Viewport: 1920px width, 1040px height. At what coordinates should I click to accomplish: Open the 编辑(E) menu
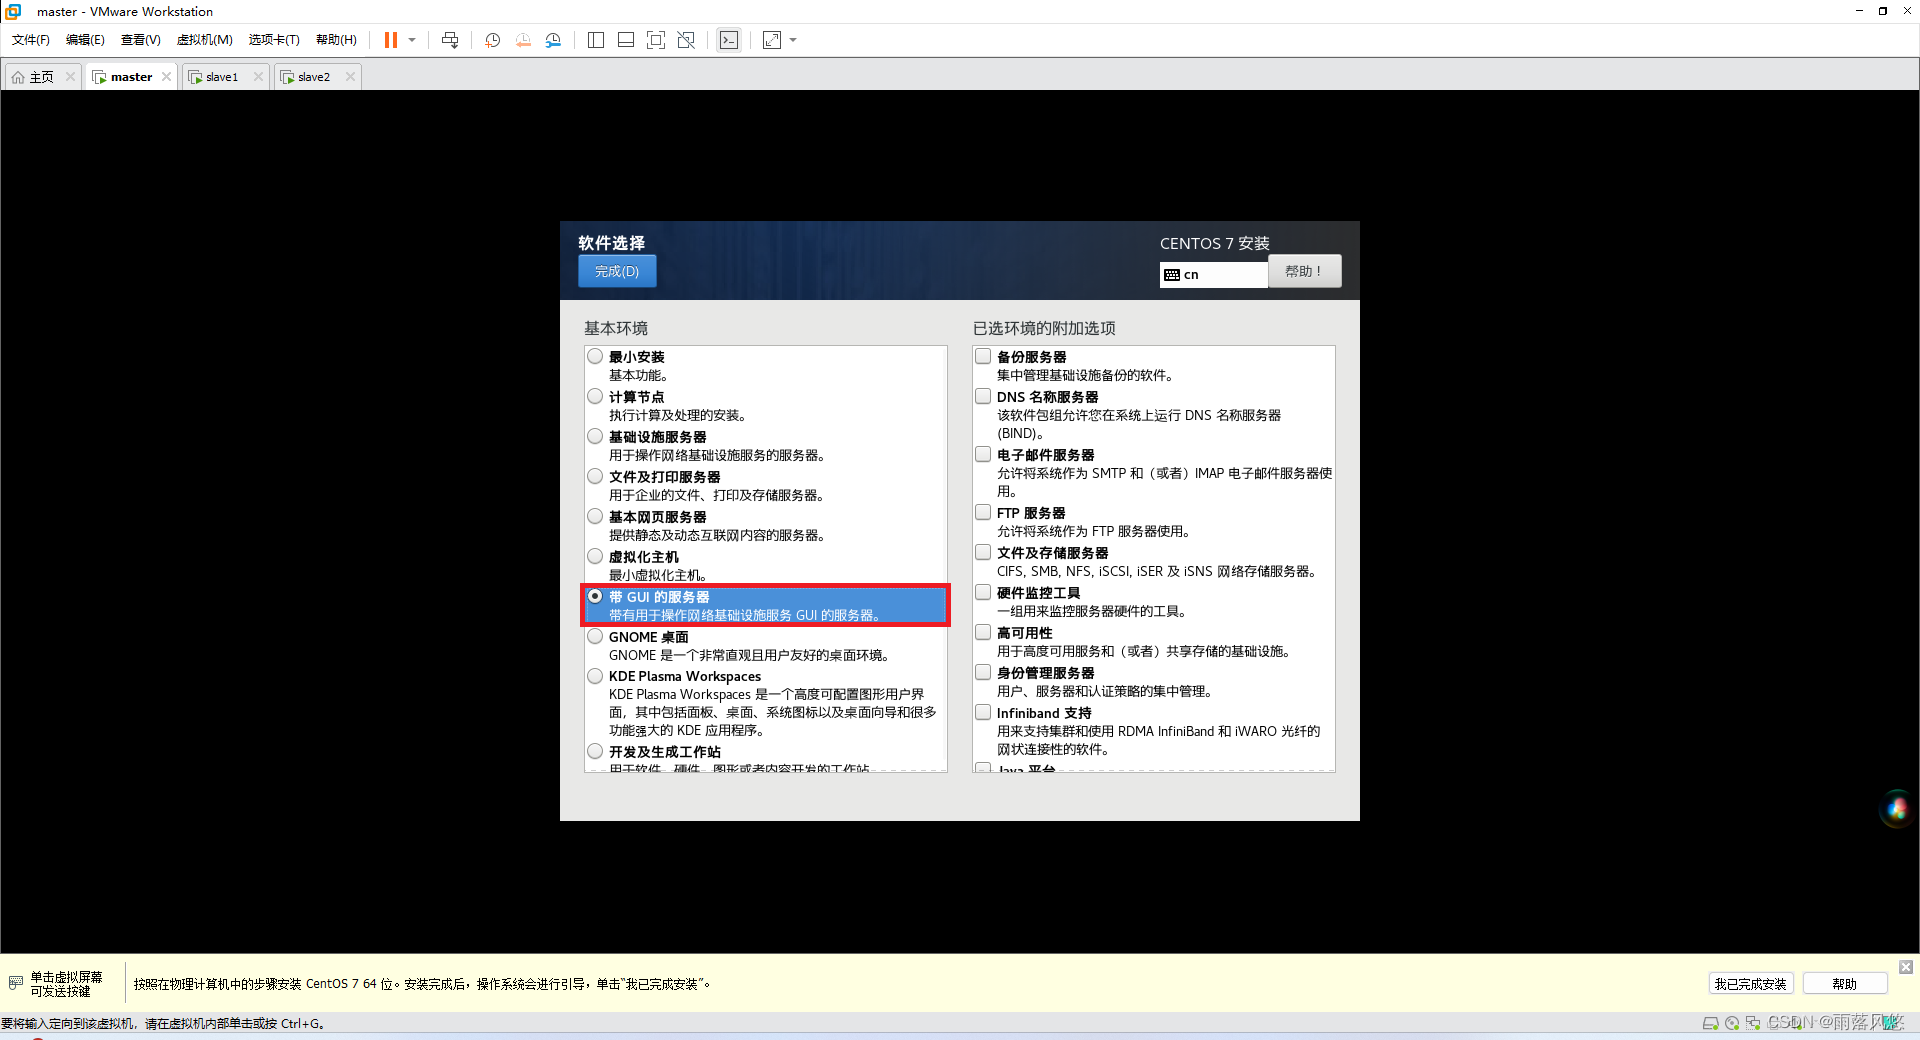(85, 40)
